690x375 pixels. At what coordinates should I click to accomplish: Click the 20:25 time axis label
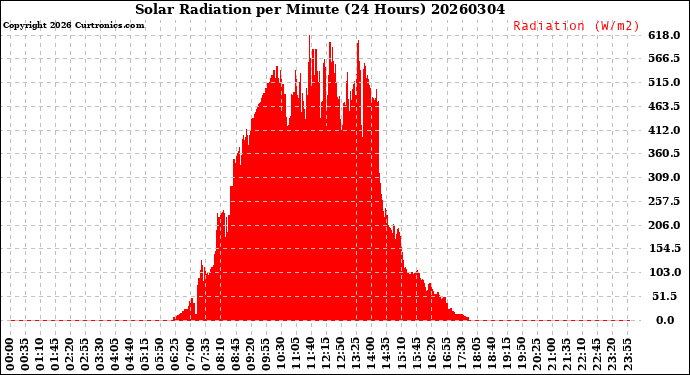tap(536, 355)
